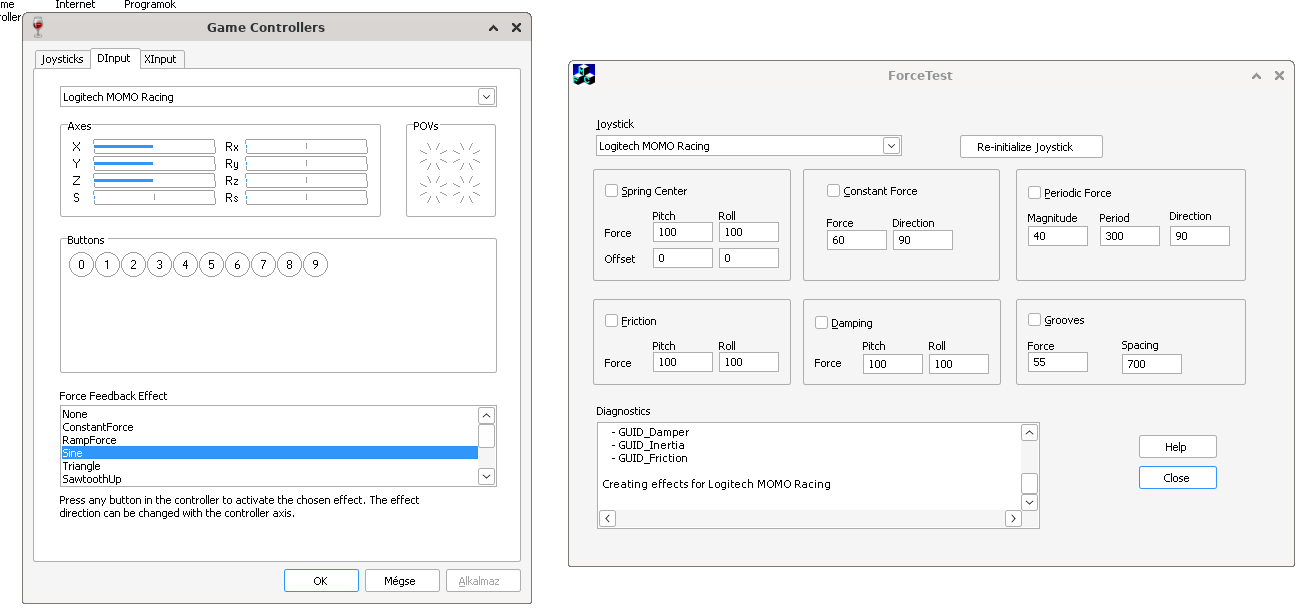Roll up the ForceTest window with the caret
This screenshot has width=1315, height=613.
(x=1258, y=76)
